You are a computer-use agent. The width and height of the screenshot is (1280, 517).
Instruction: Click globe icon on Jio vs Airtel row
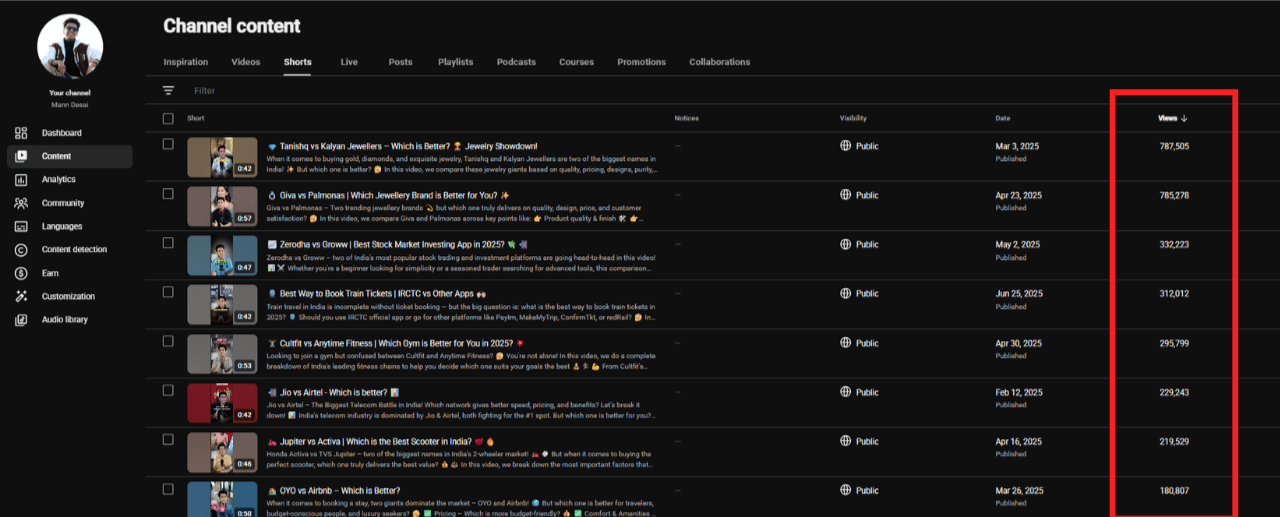pyautogui.click(x=845, y=392)
